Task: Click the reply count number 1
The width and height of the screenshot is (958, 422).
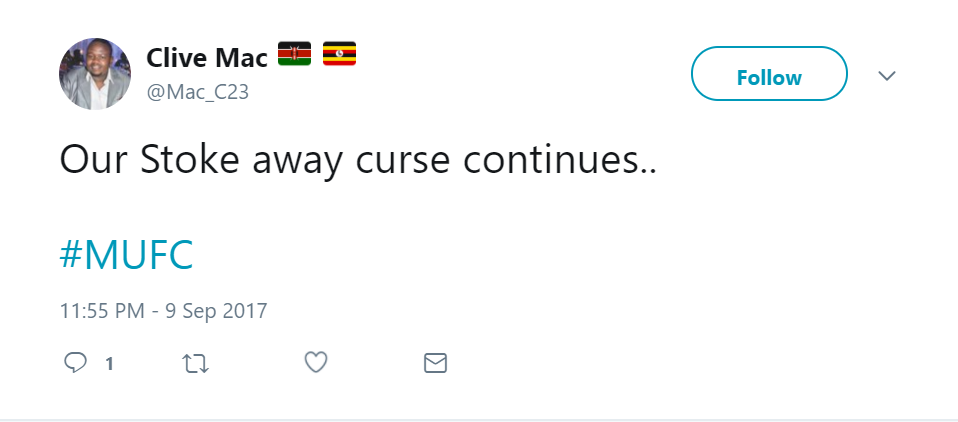Action: [108, 363]
